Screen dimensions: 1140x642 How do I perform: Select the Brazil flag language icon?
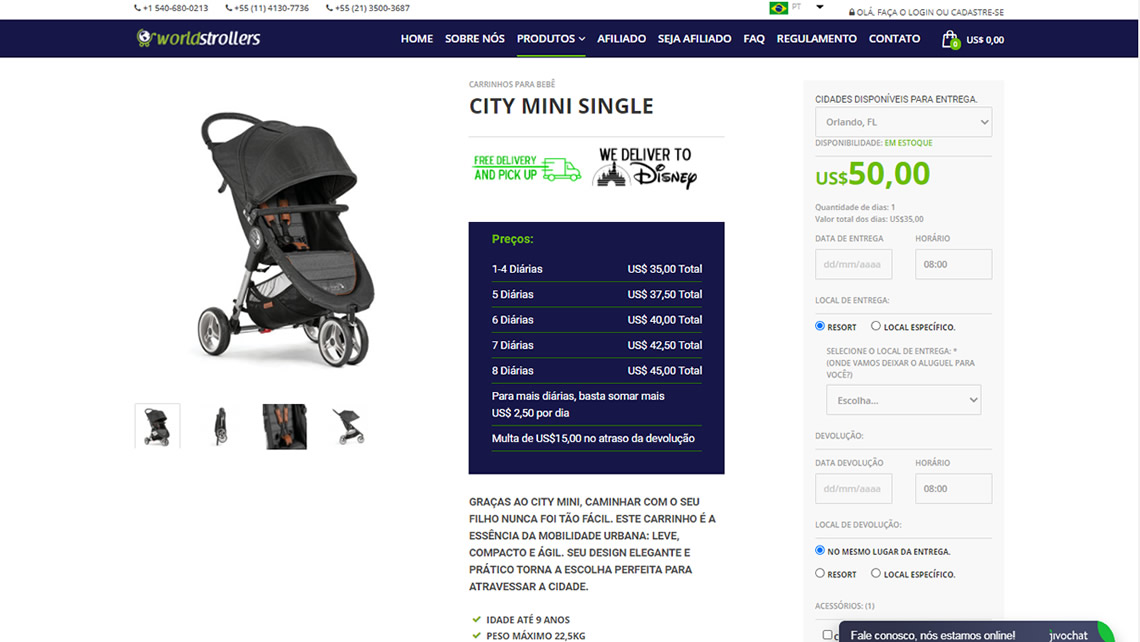coord(778,8)
